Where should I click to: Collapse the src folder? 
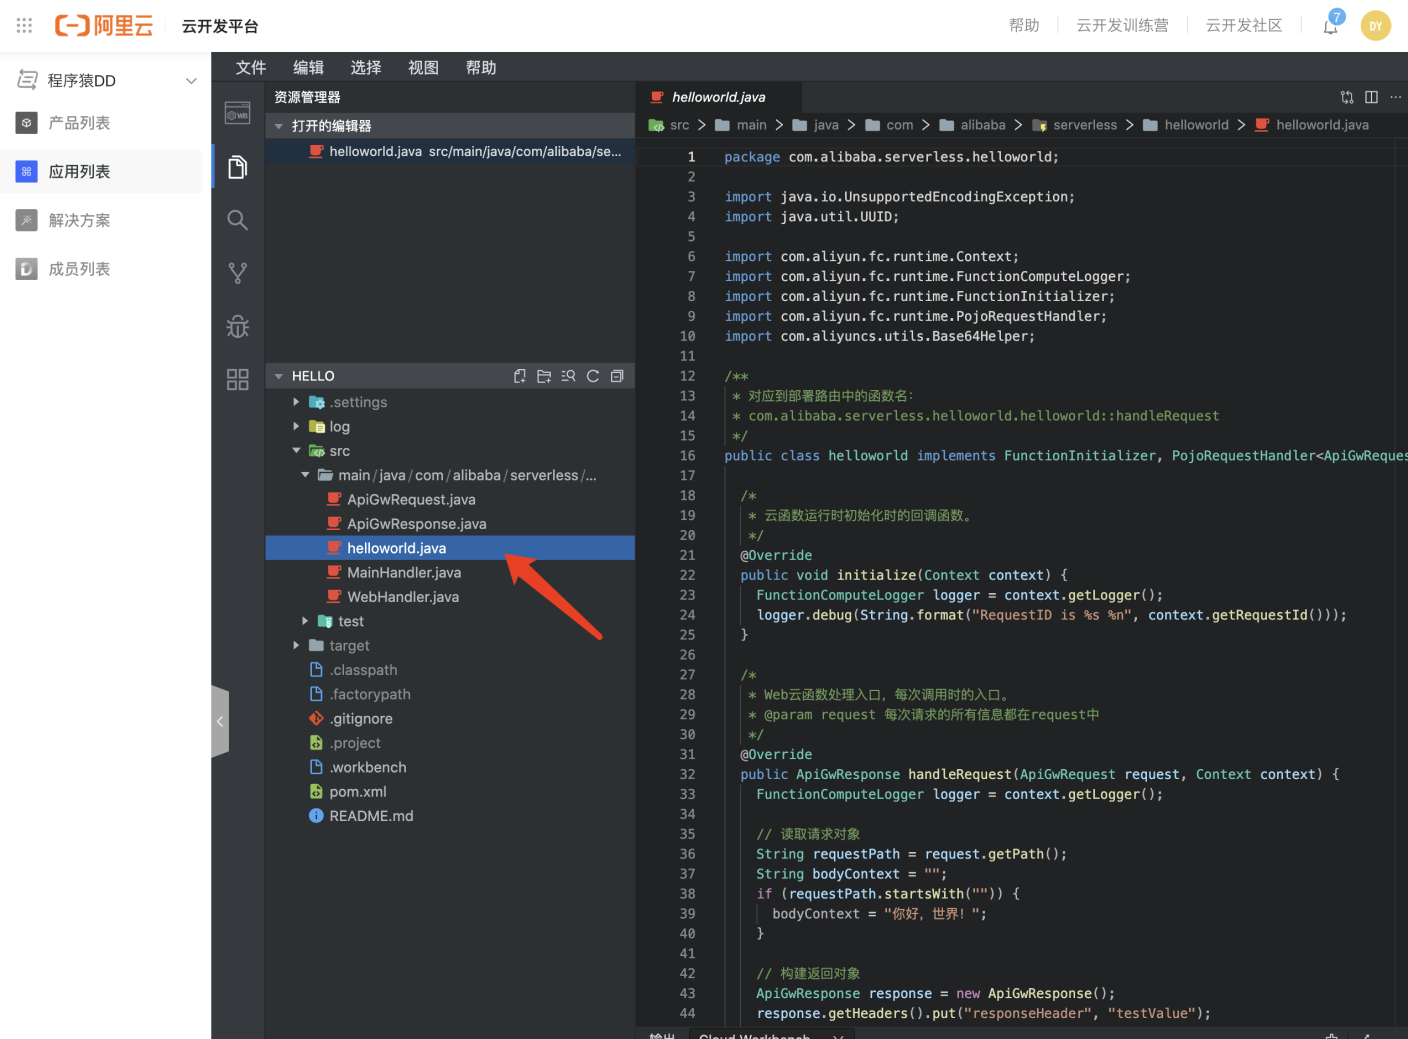(295, 451)
